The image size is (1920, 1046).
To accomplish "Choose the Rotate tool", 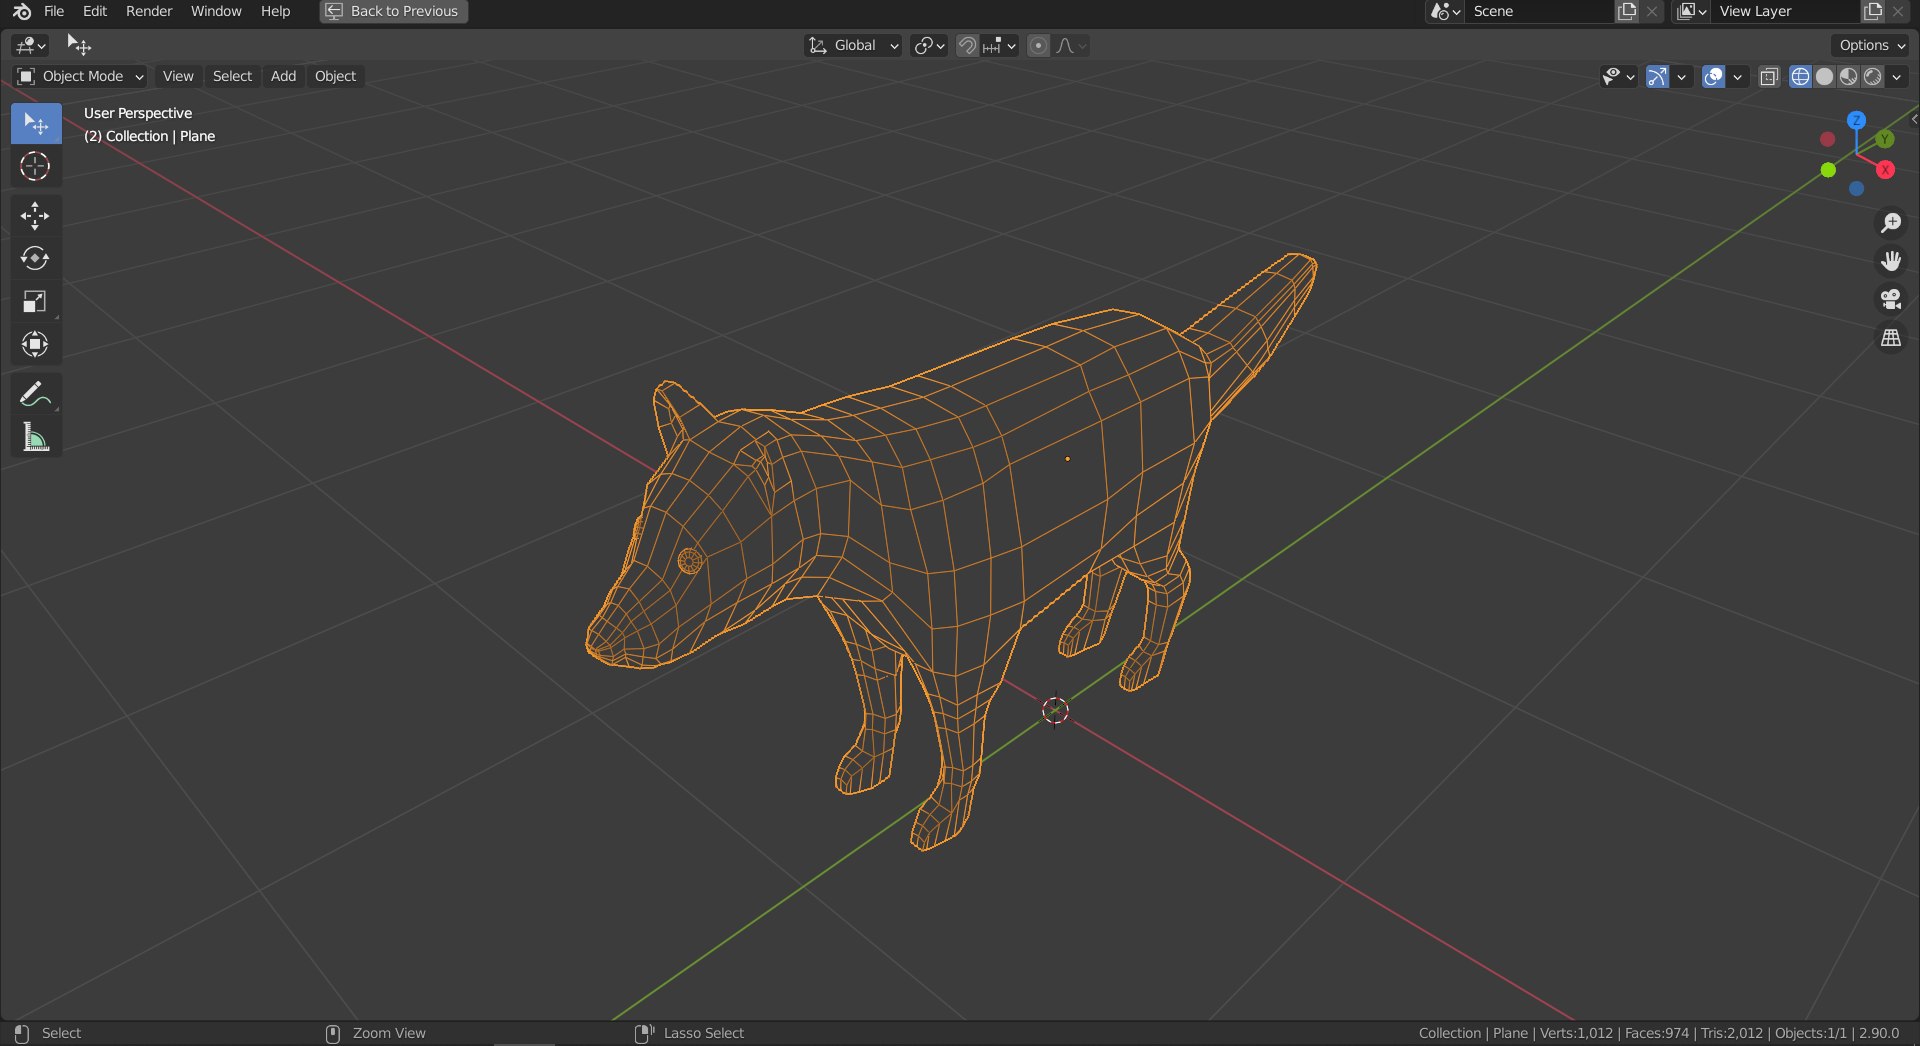I will pyautogui.click(x=36, y=259).
